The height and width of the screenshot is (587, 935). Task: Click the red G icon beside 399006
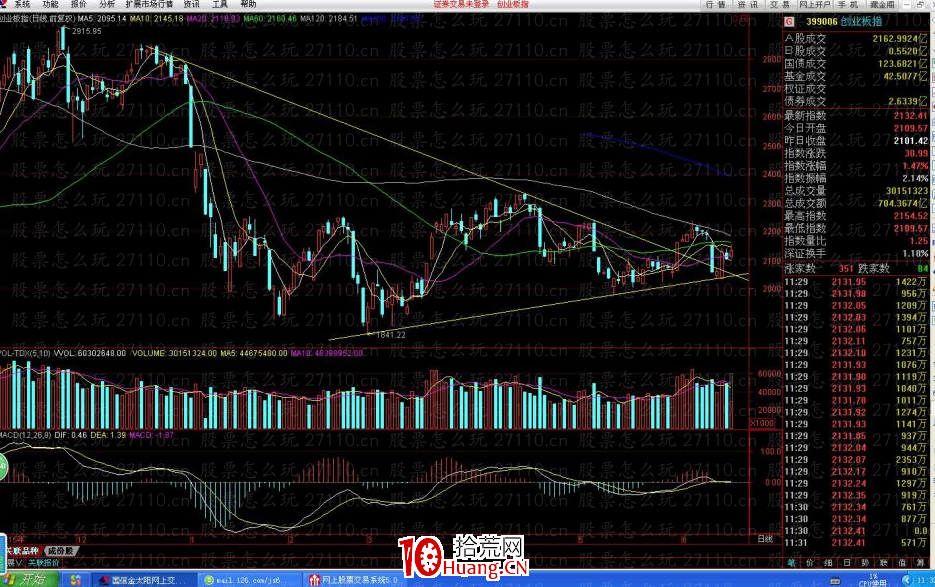pyautogui.click(x=790, y=21)
